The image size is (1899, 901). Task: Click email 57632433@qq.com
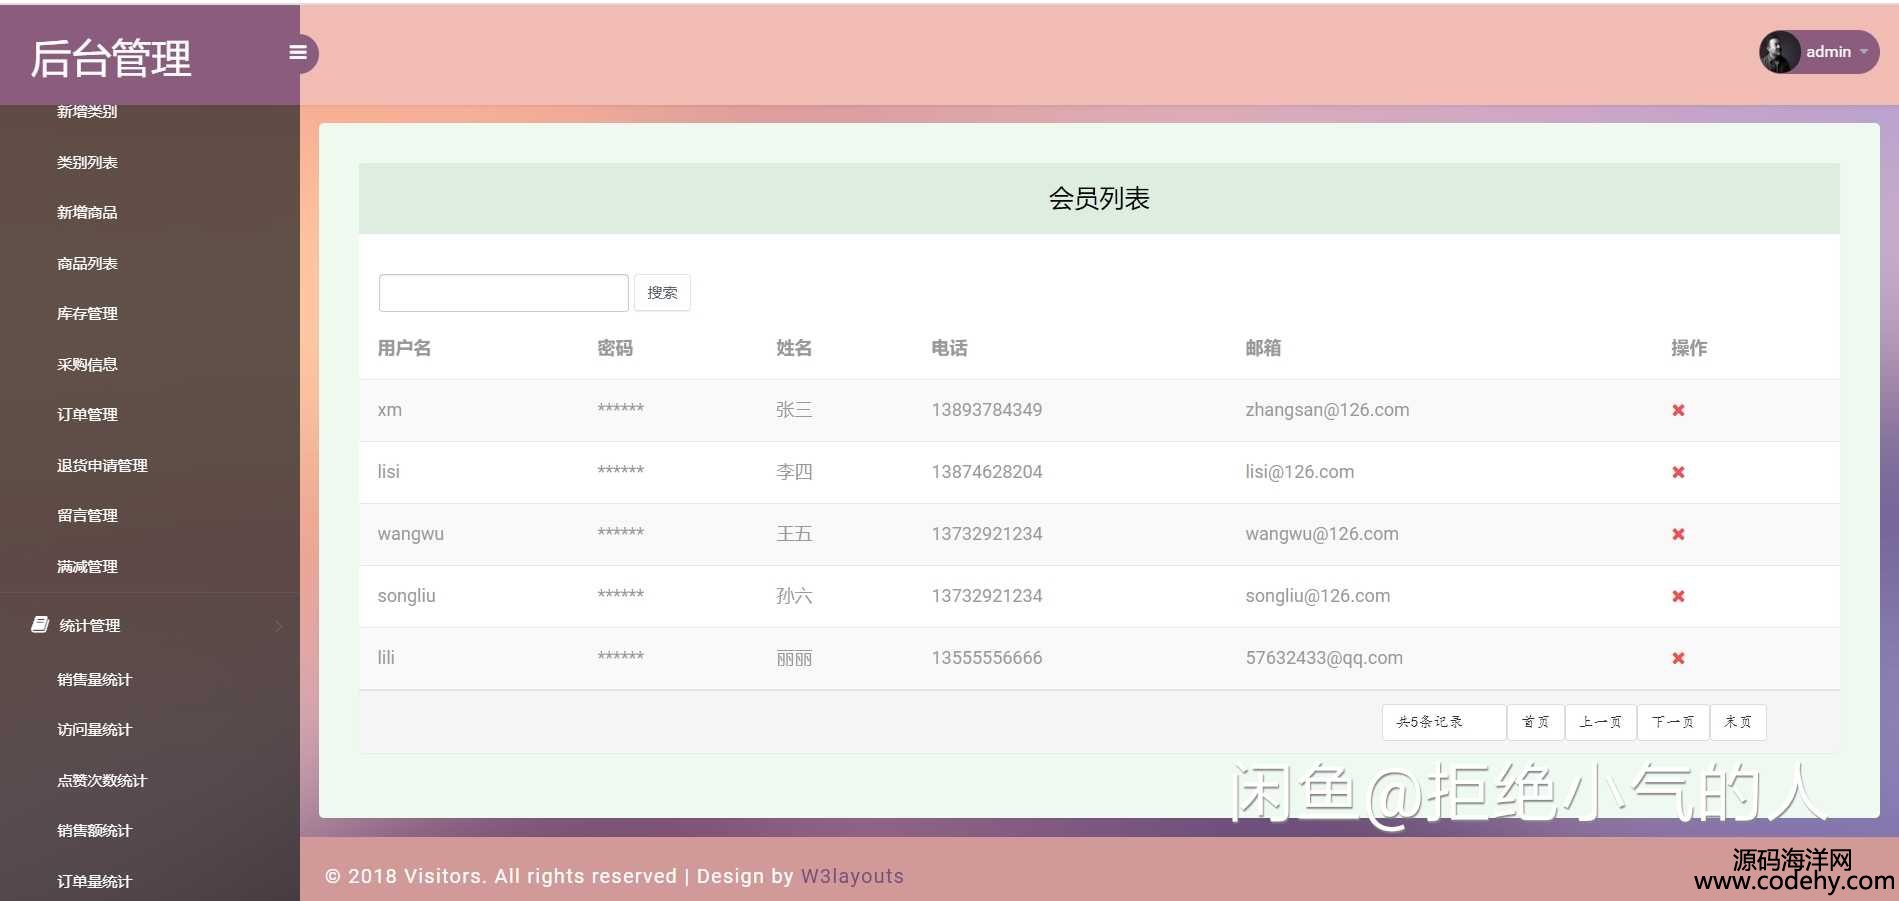click(x=1324, y=658)
